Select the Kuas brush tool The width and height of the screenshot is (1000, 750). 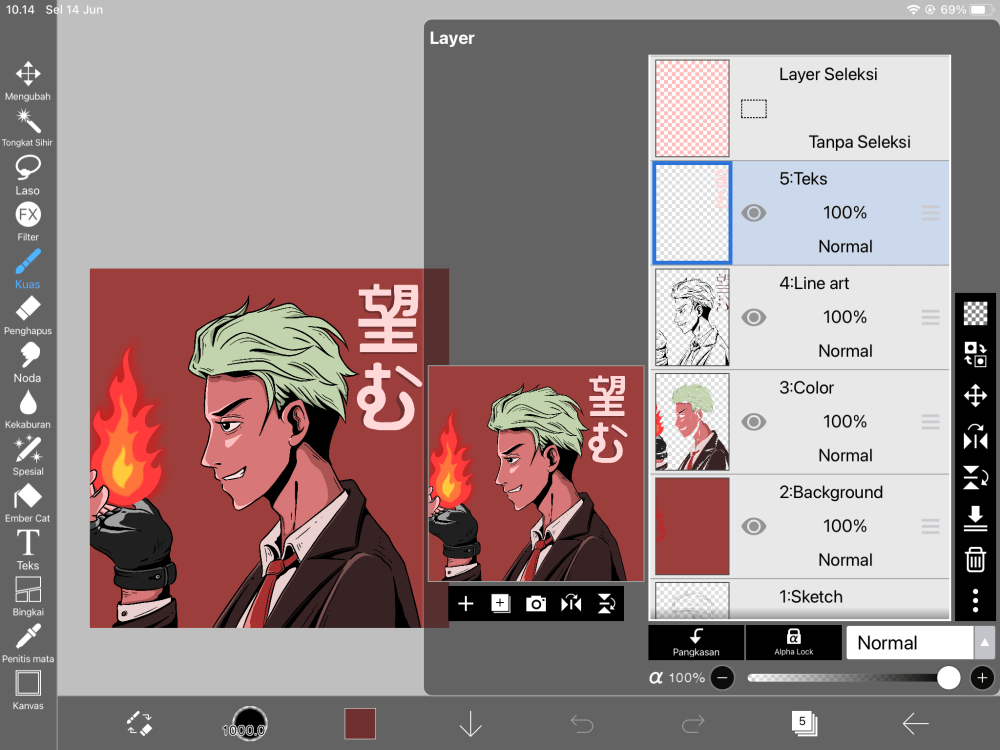[27, 268]
